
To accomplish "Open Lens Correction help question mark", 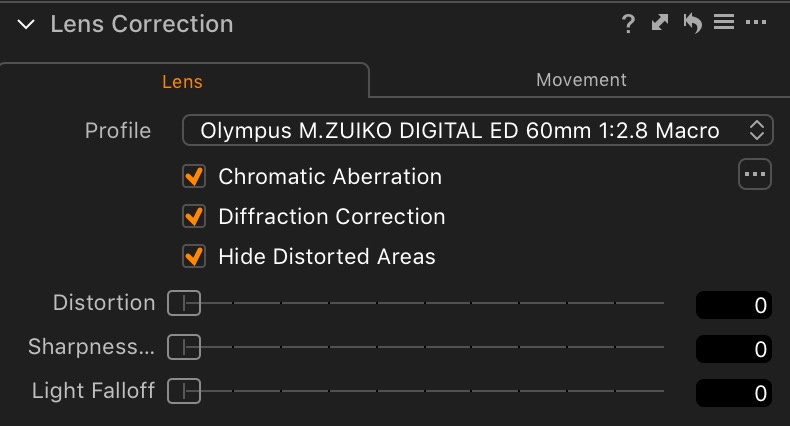I will (628, 24).
